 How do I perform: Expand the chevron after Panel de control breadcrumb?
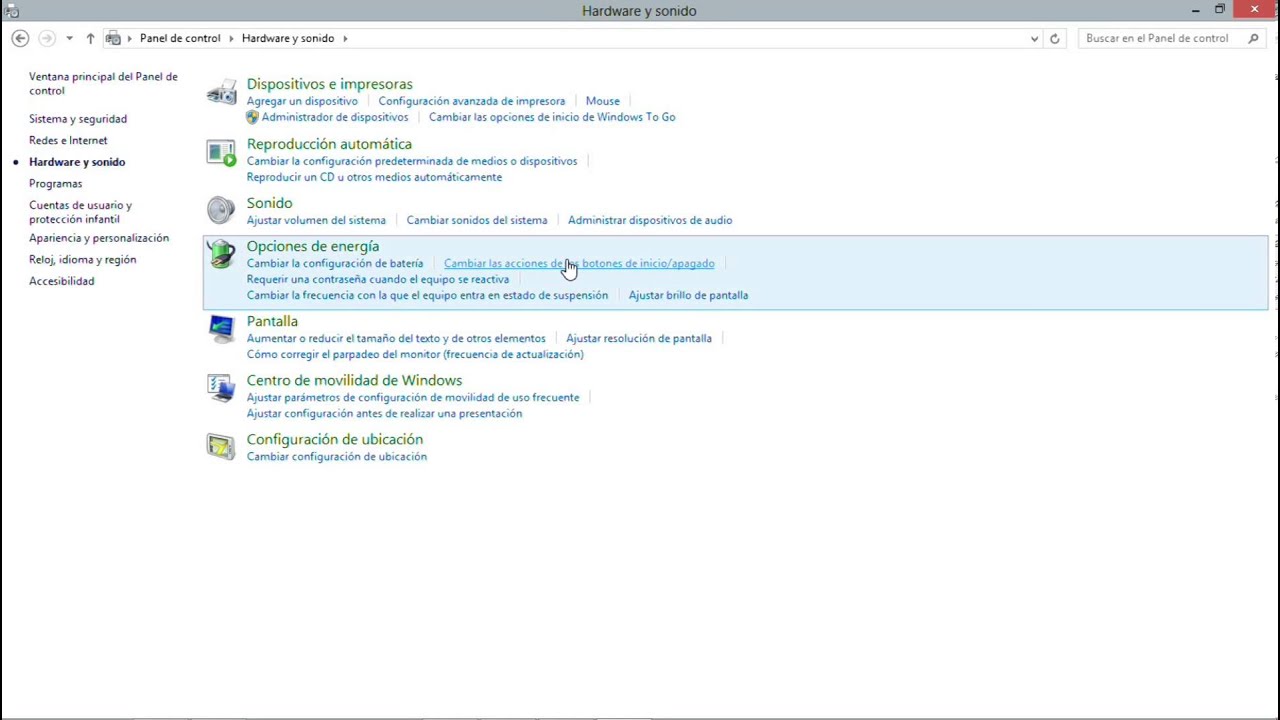[231, 38]
